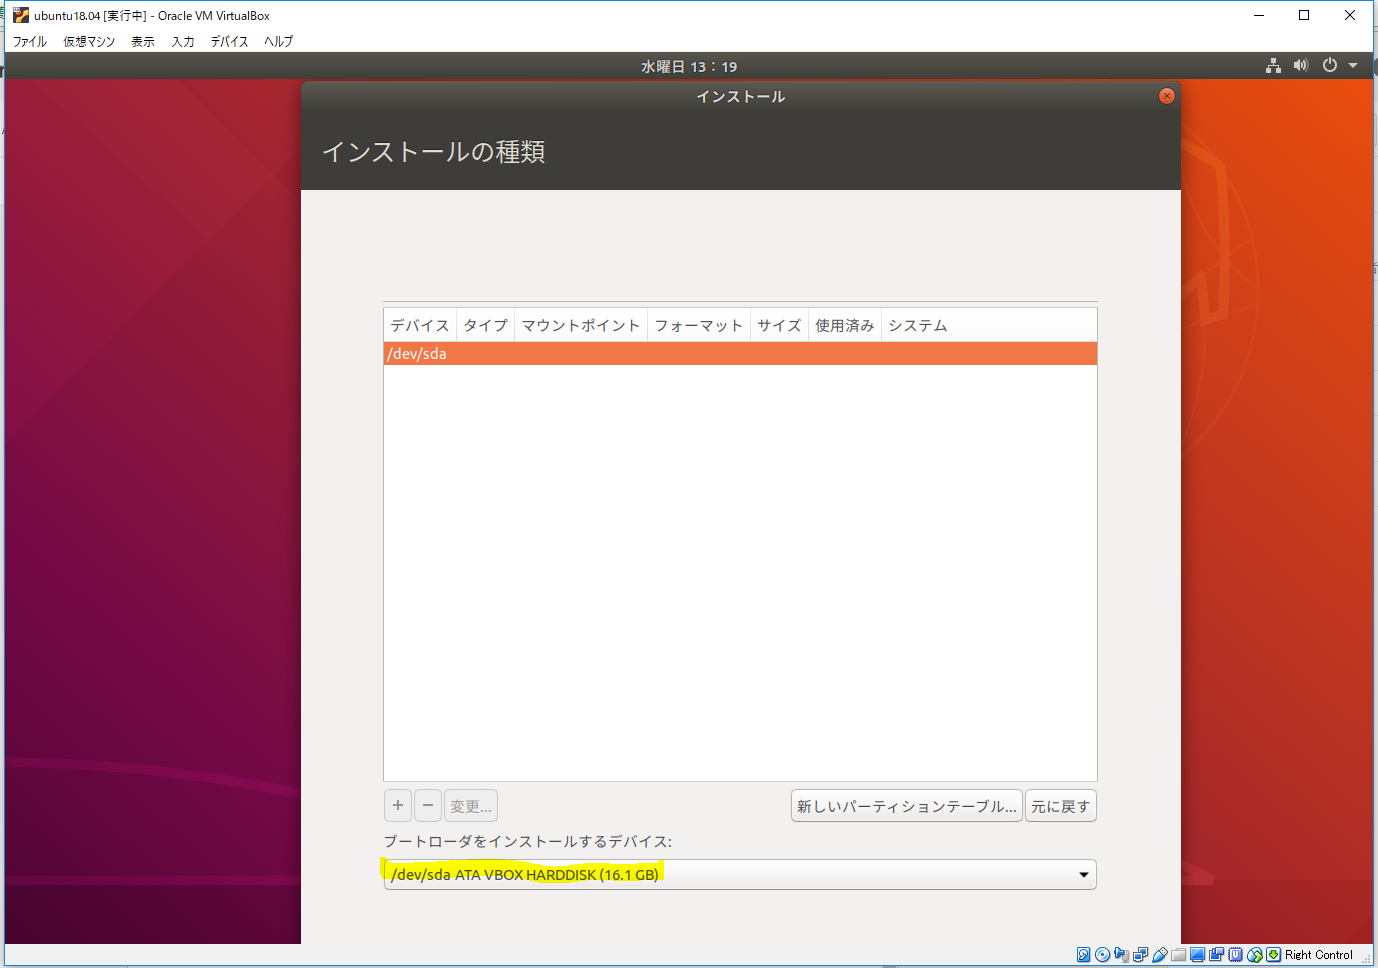Click the audio speaker and microphone status icon
Viewport: 1378px width, 968px height.
click(1122, 955)
